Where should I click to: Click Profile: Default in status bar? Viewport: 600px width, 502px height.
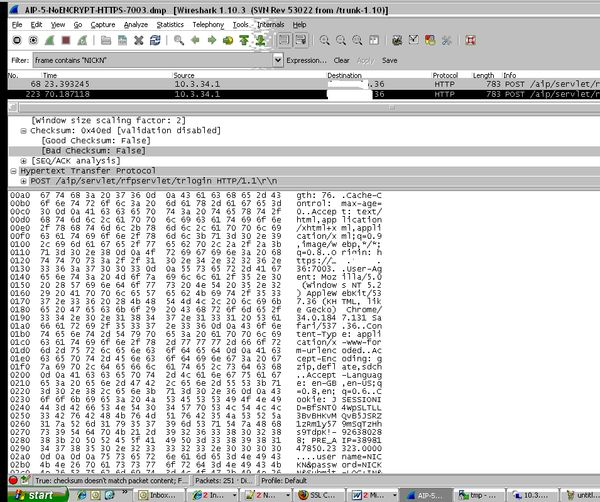pos(284,481)
